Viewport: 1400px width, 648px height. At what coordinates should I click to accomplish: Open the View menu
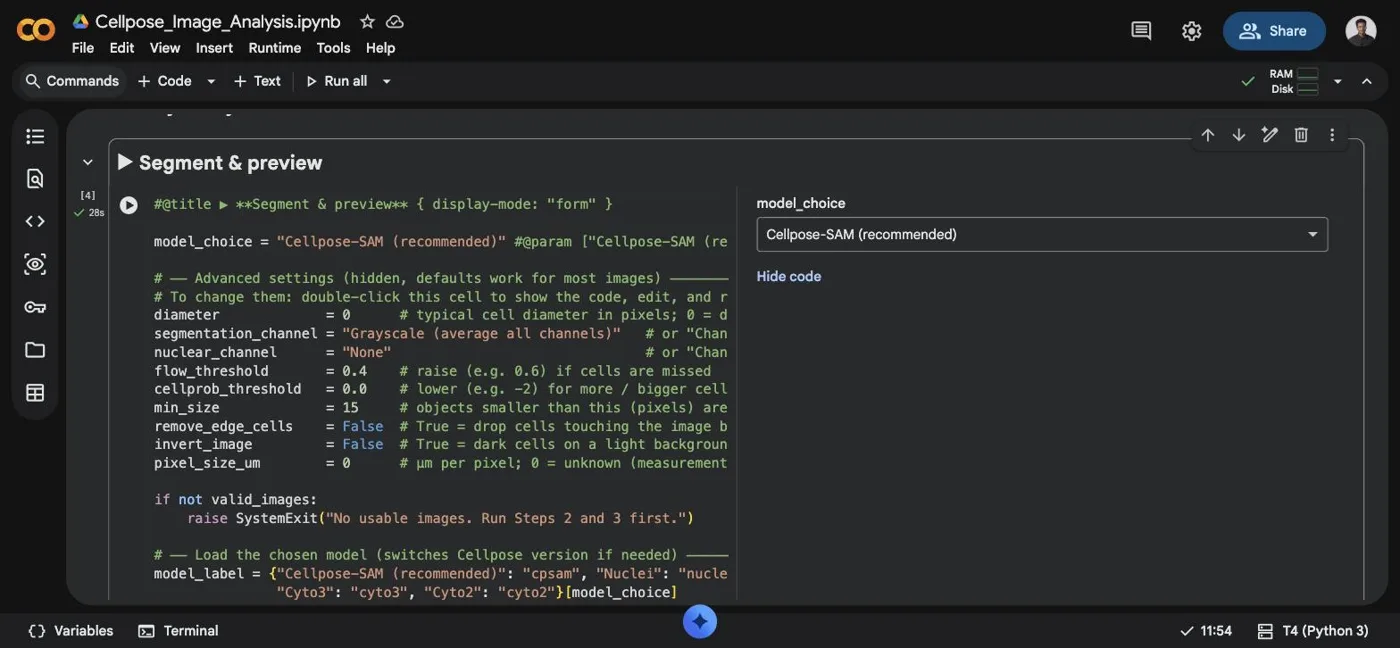tap(165, 48)
